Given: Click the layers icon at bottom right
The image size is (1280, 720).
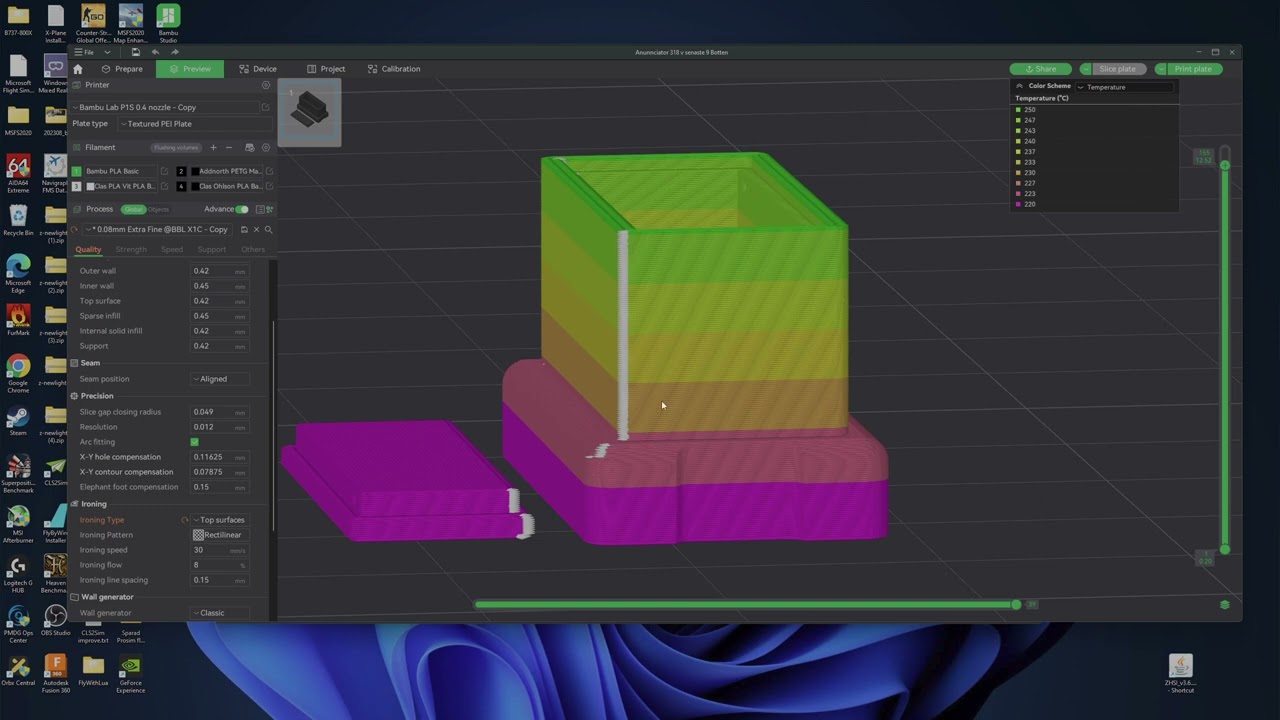Looking at the screenshot, I should click(x=1225, y=604).
